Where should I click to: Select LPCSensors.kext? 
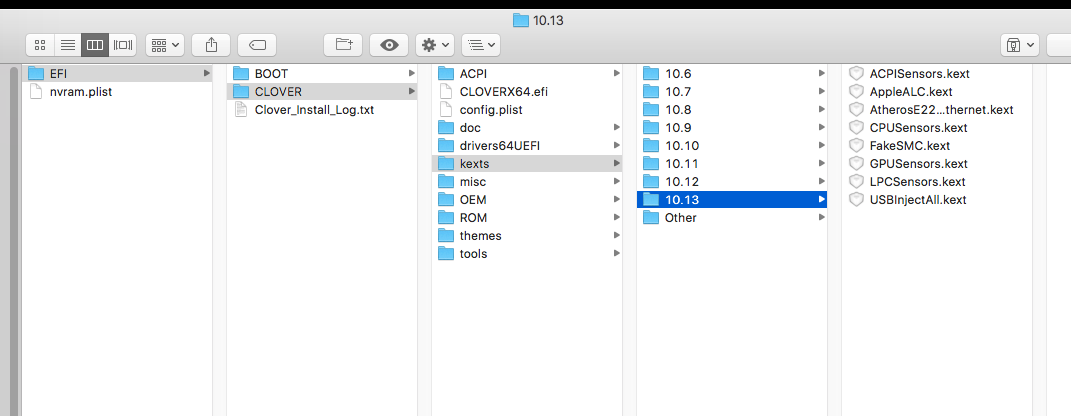936,182
